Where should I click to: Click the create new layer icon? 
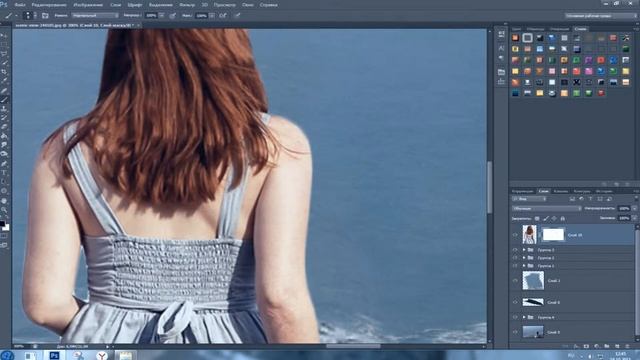point(617,346)
